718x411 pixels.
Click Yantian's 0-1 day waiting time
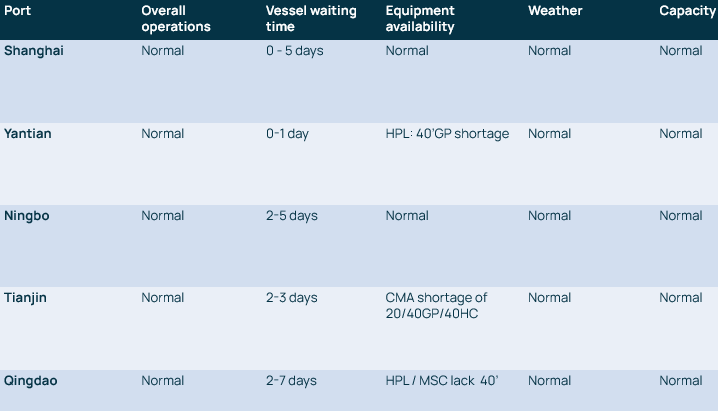287,134
